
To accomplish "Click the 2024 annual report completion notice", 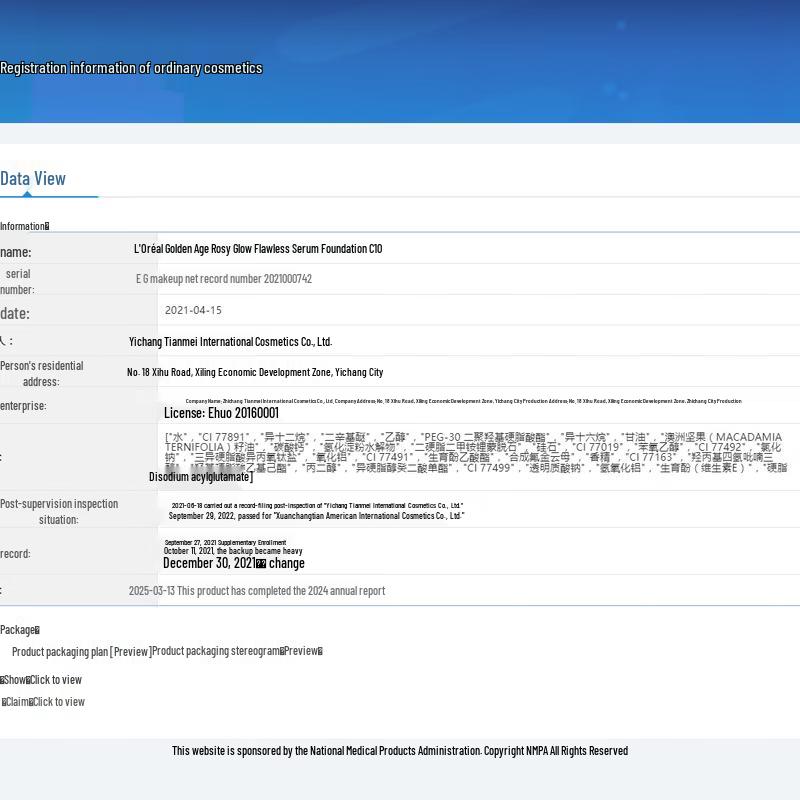I will click(257, 591).
